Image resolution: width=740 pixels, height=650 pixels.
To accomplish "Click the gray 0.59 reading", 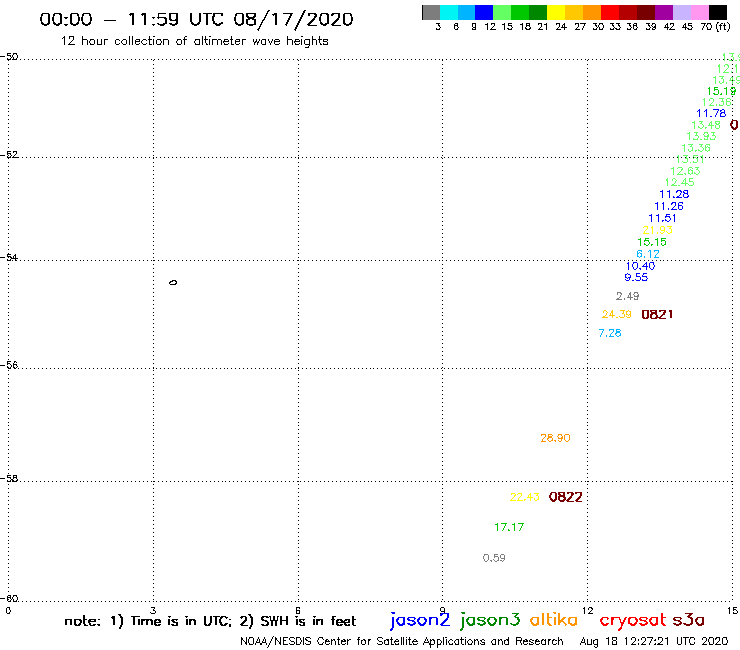I will pyautogui.click(x=494, y=558).
